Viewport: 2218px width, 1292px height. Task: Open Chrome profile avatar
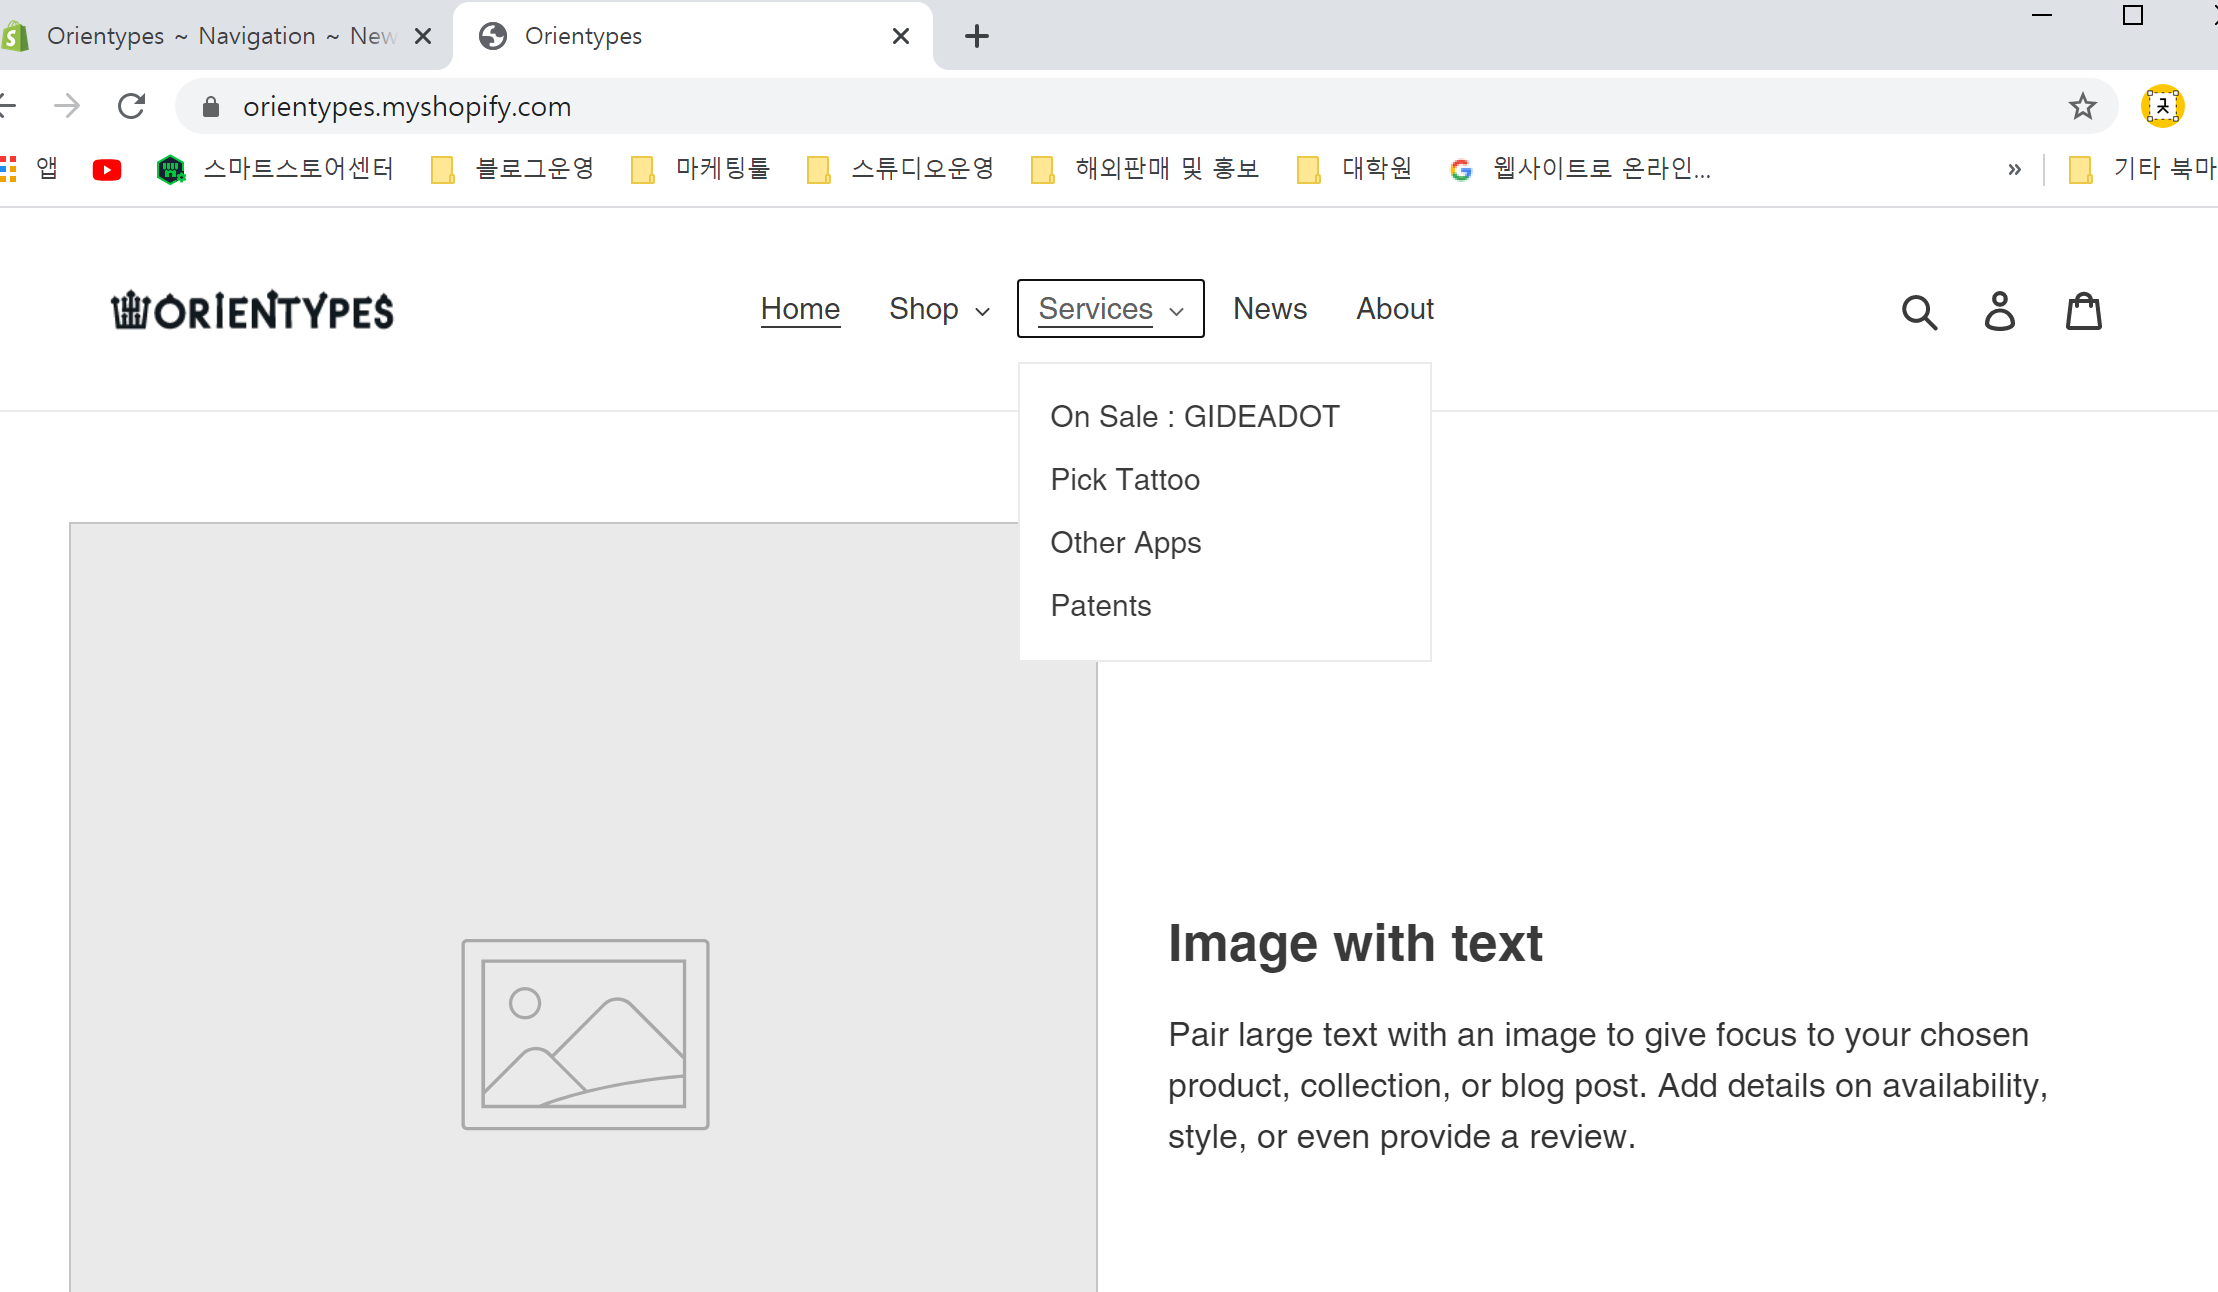(x=2162, y=106)
